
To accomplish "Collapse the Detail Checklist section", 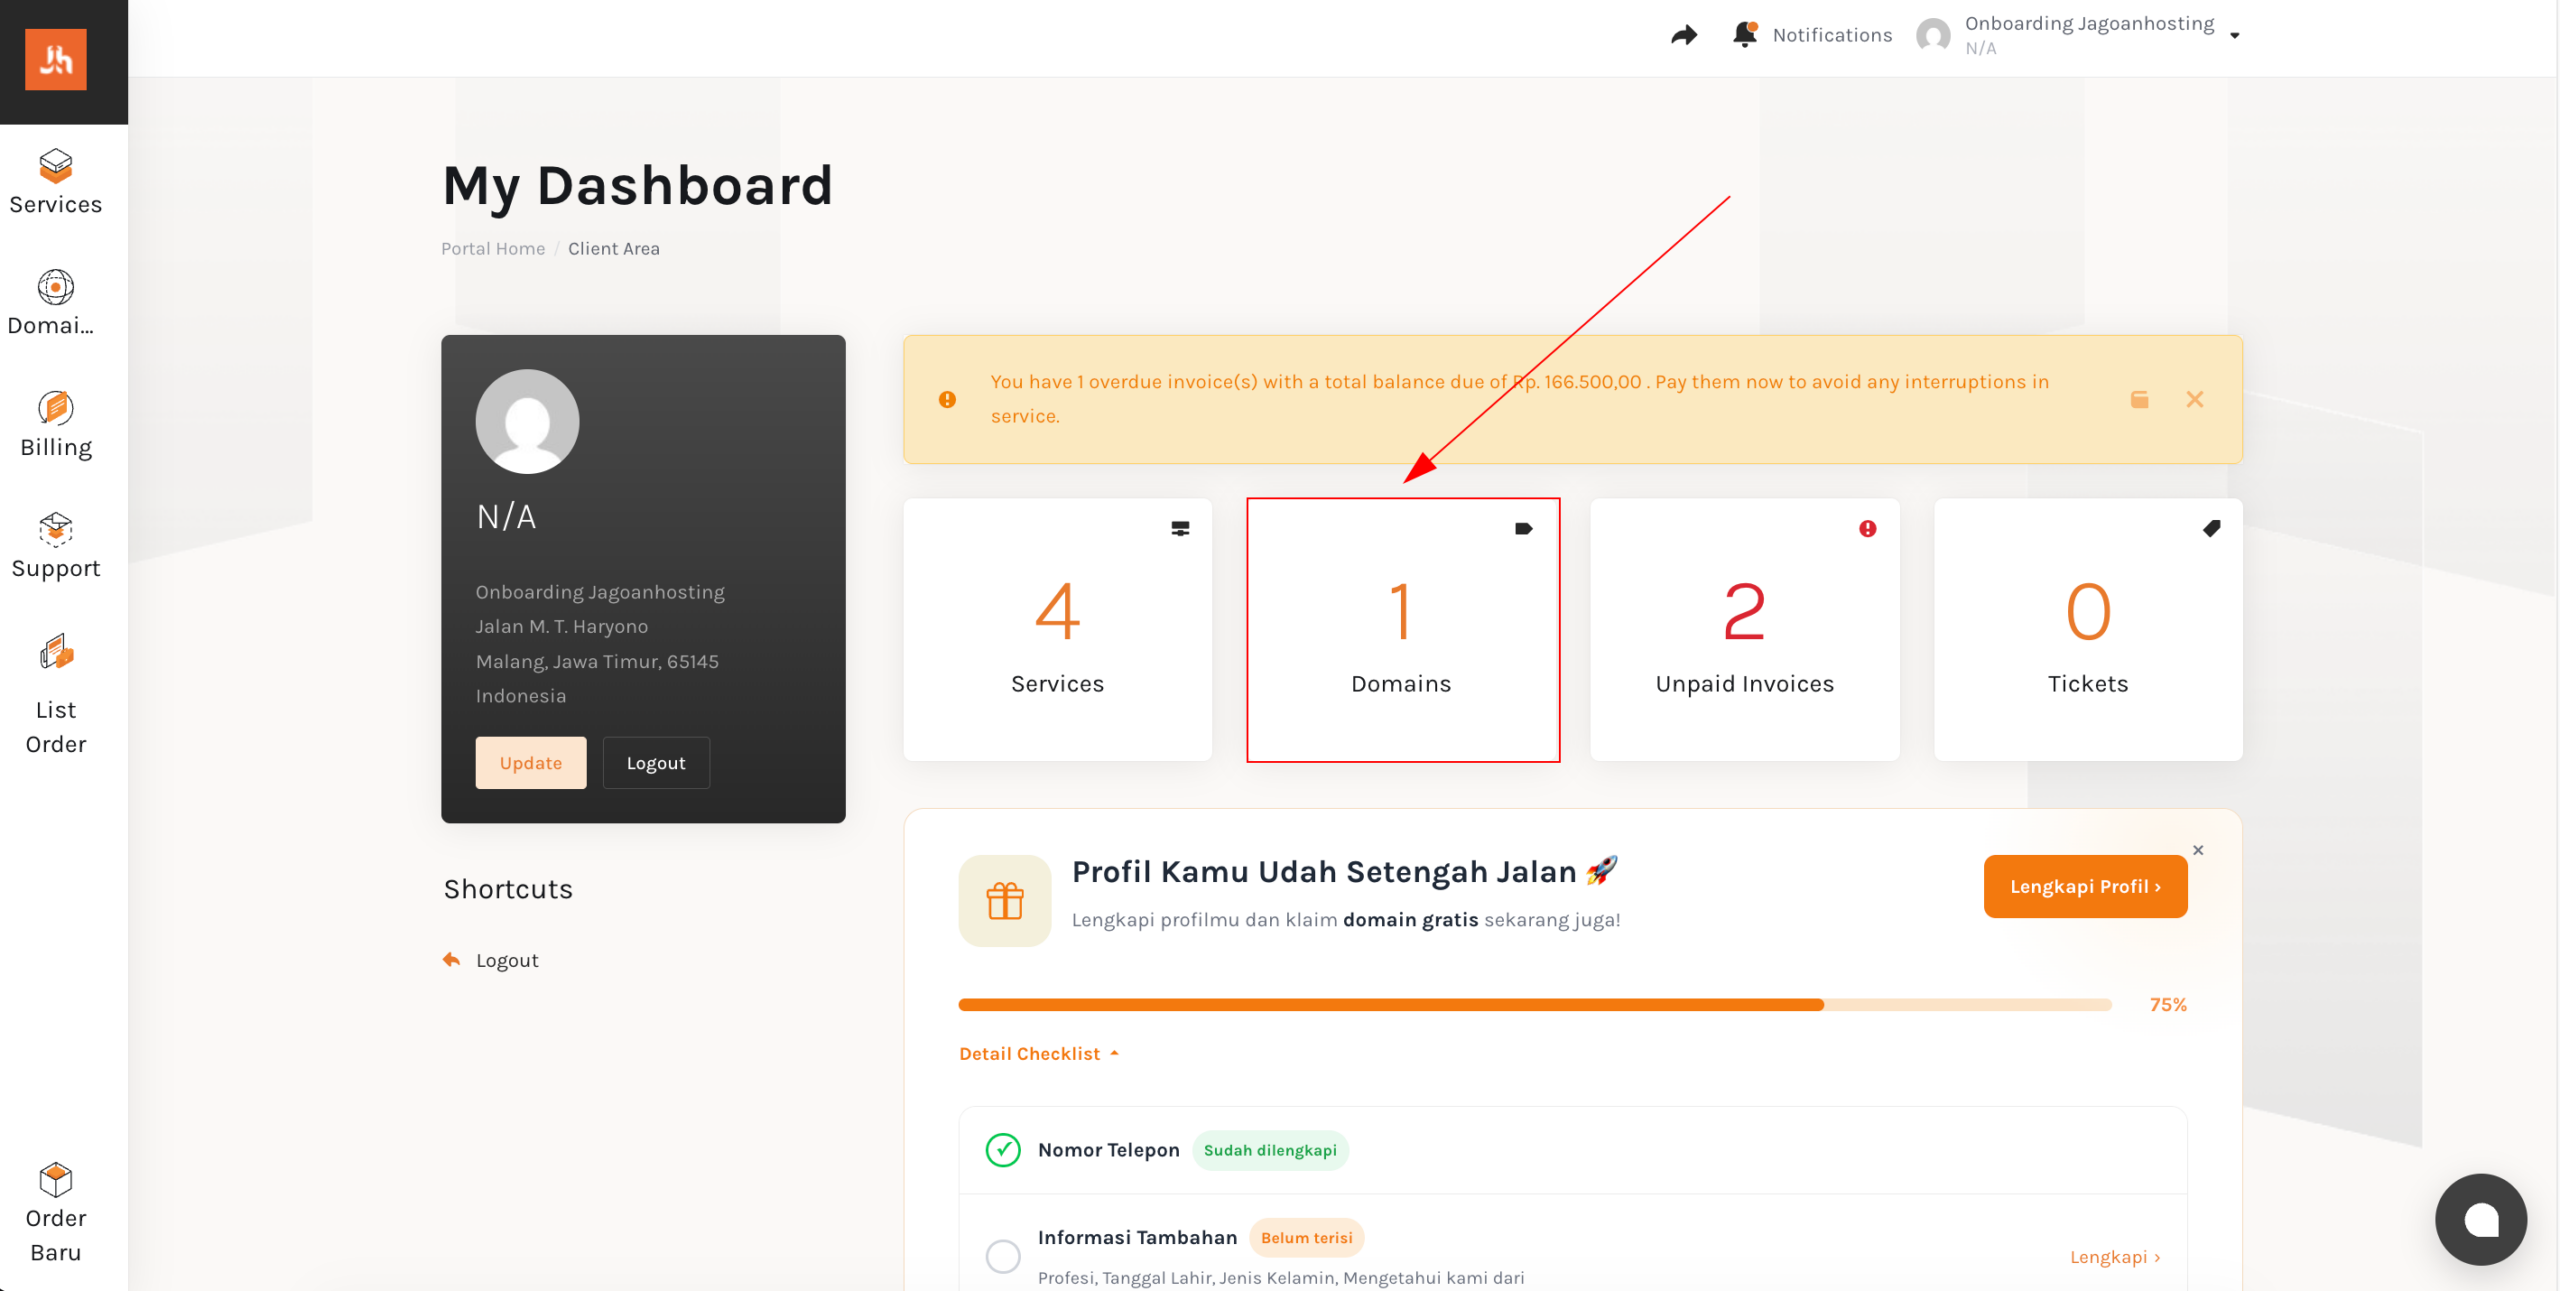I will pyautogui.click(x=1039, y=1053).
